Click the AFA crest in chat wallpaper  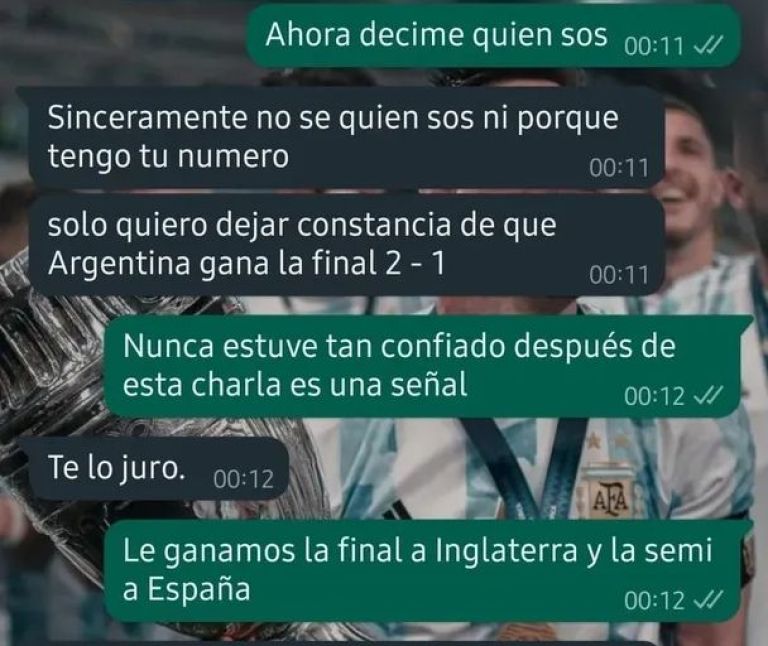pyautogui.click(x=610, y=501)
